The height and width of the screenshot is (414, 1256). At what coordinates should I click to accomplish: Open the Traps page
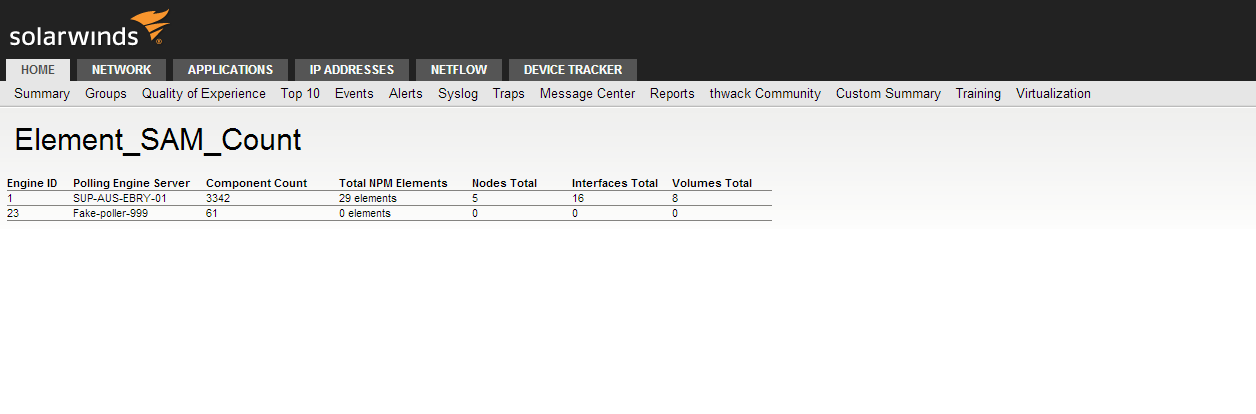[x=509, y=94]
